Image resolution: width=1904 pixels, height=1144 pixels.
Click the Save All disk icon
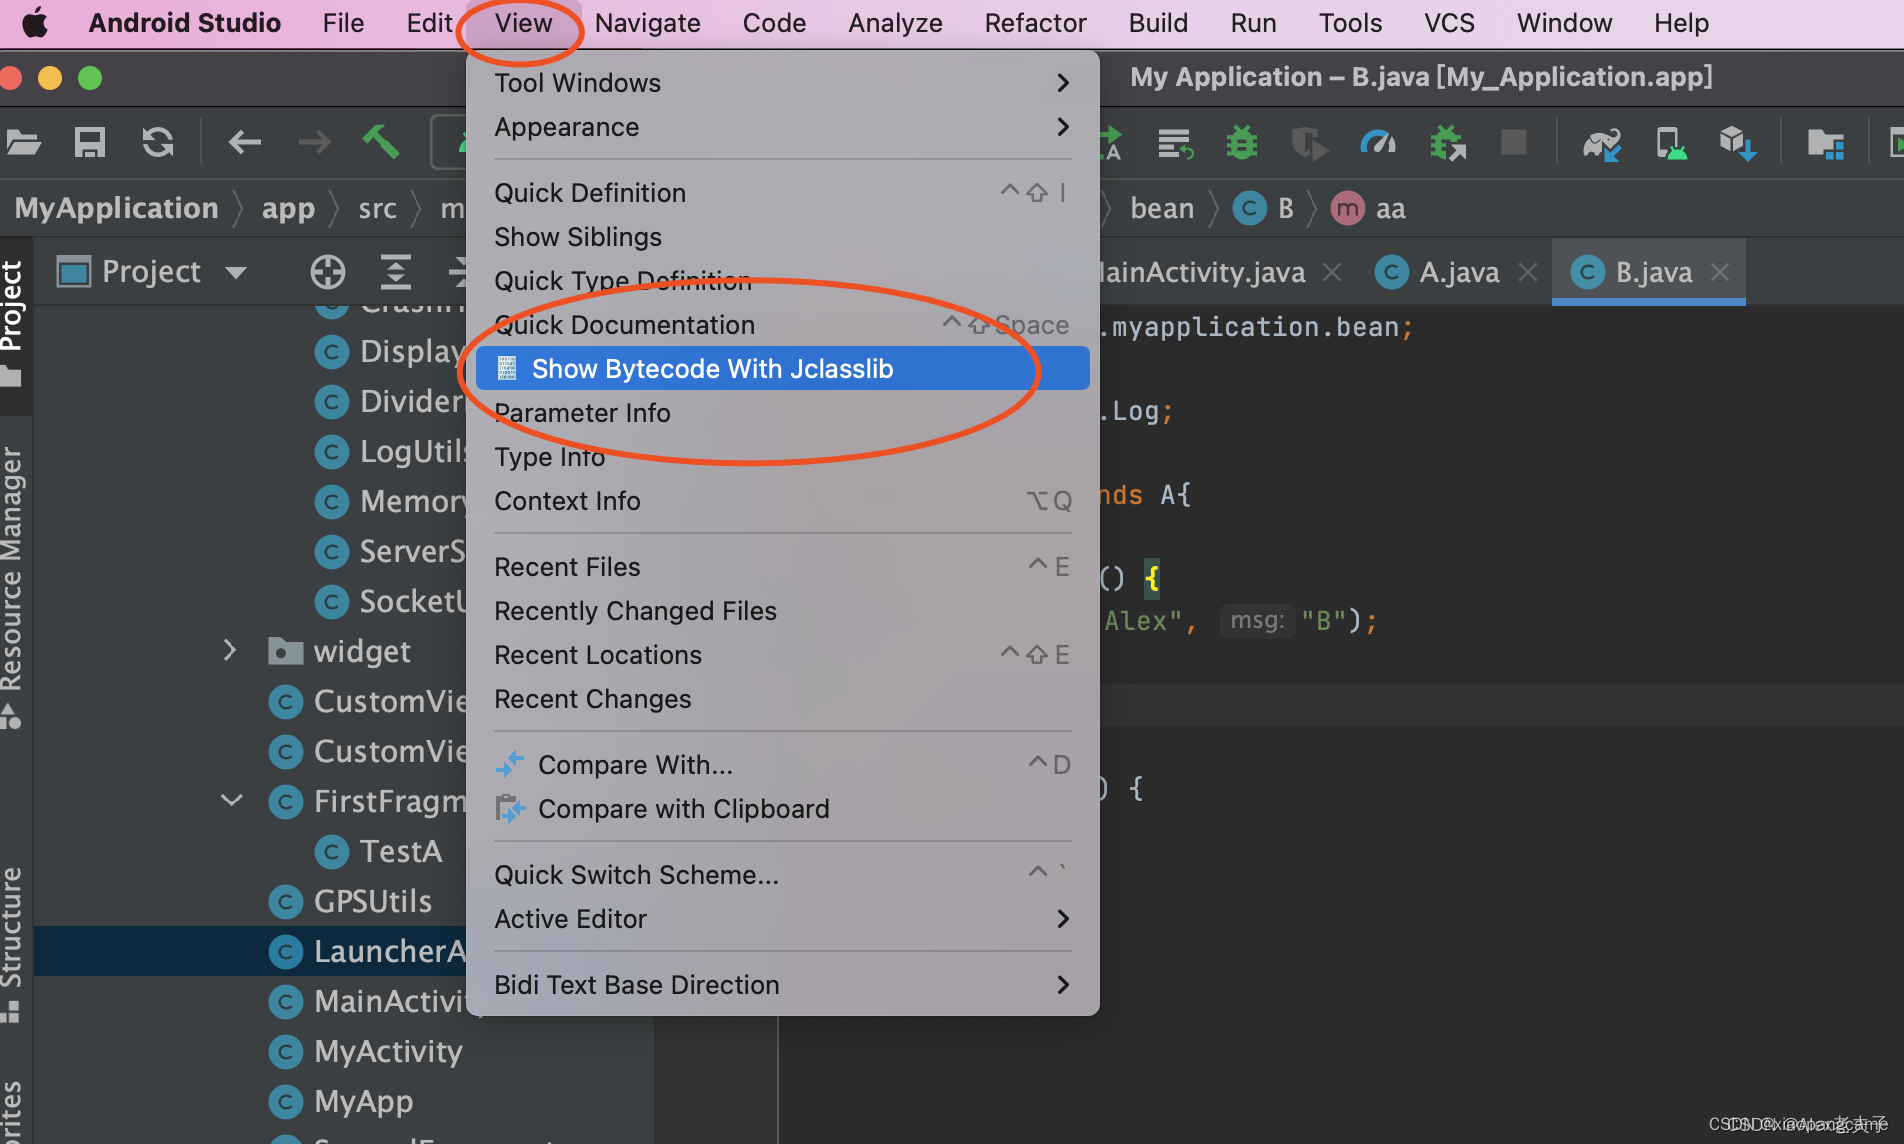90,143
